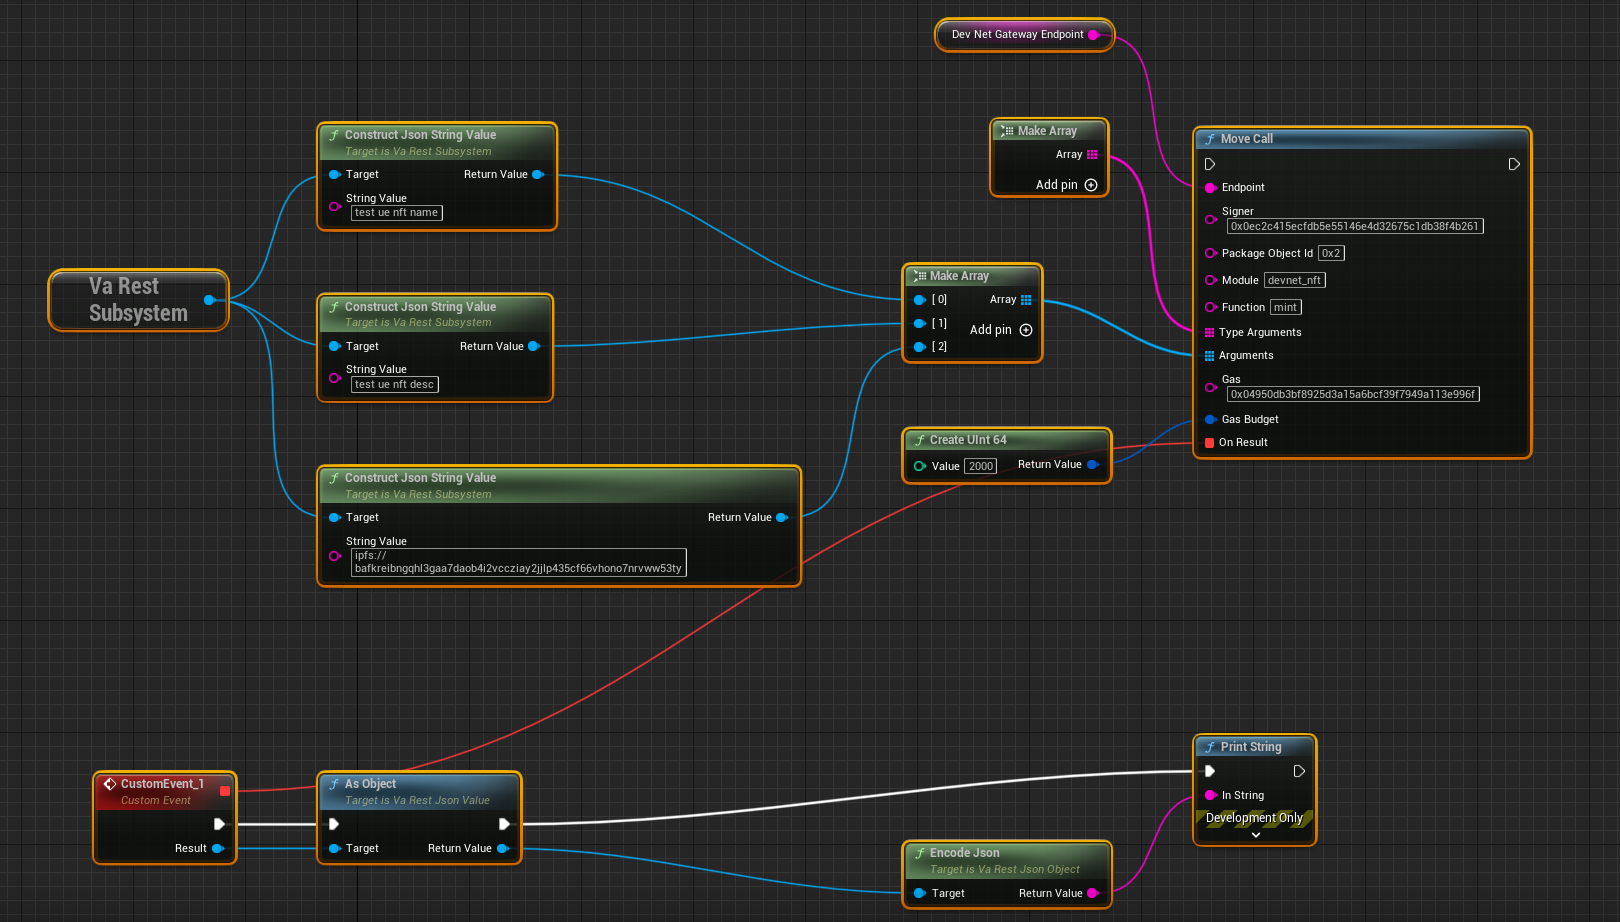
Task: Click the Create UInt 64 Value pin
Action: pos(919,466)
